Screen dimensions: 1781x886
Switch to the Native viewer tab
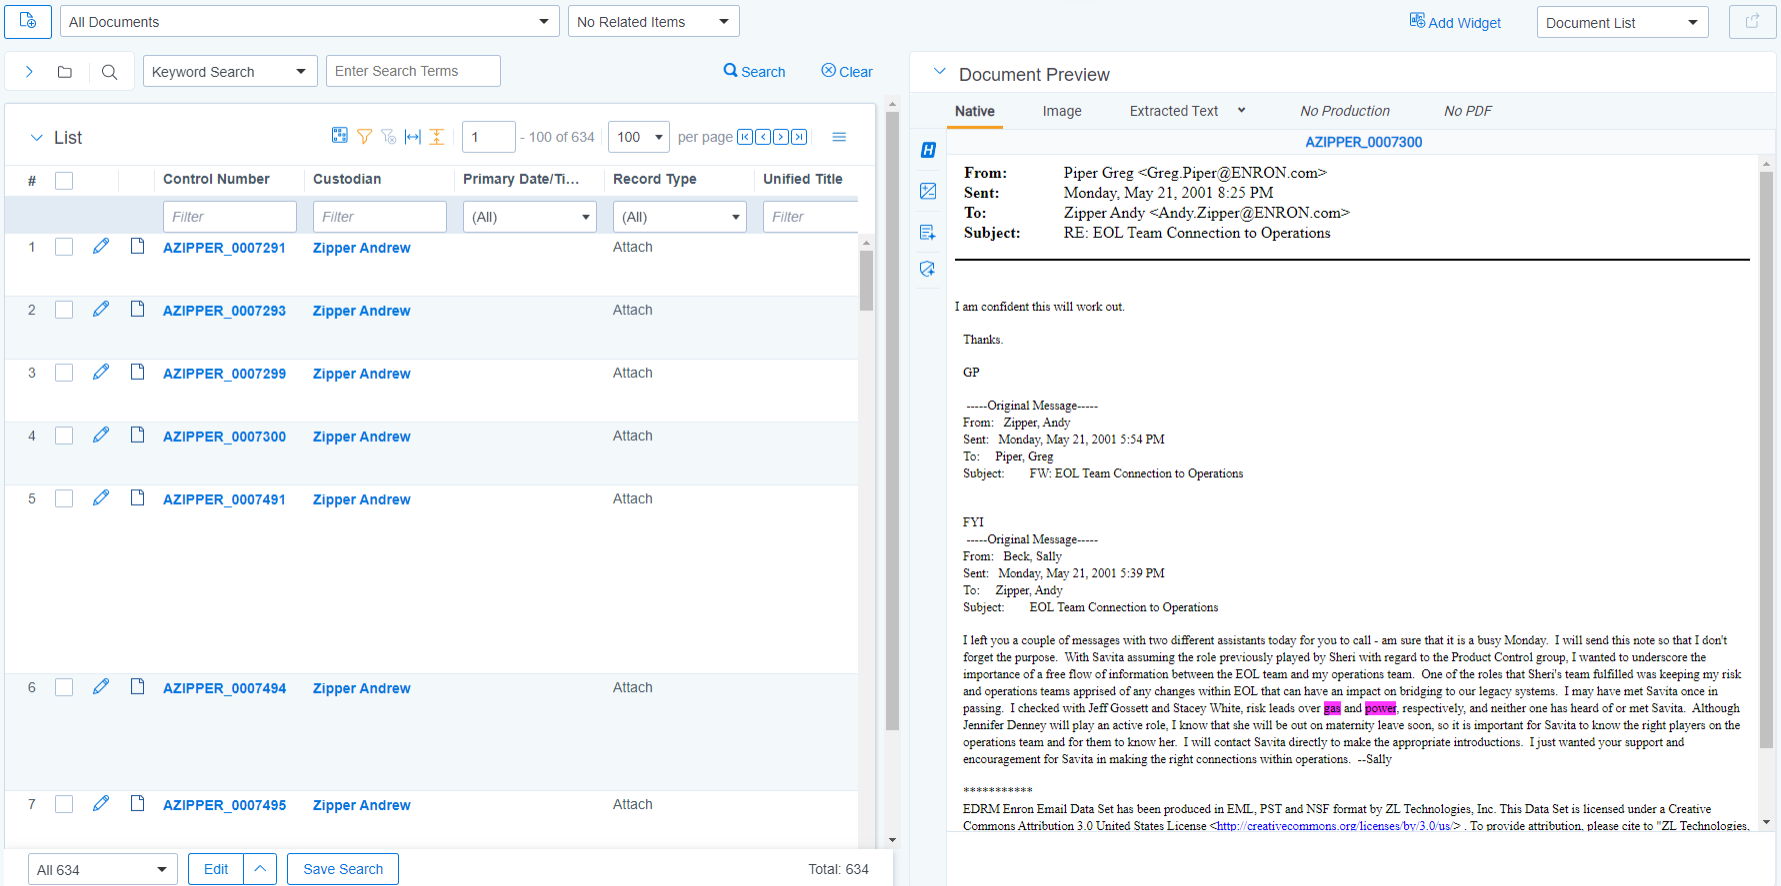(974, 111)
